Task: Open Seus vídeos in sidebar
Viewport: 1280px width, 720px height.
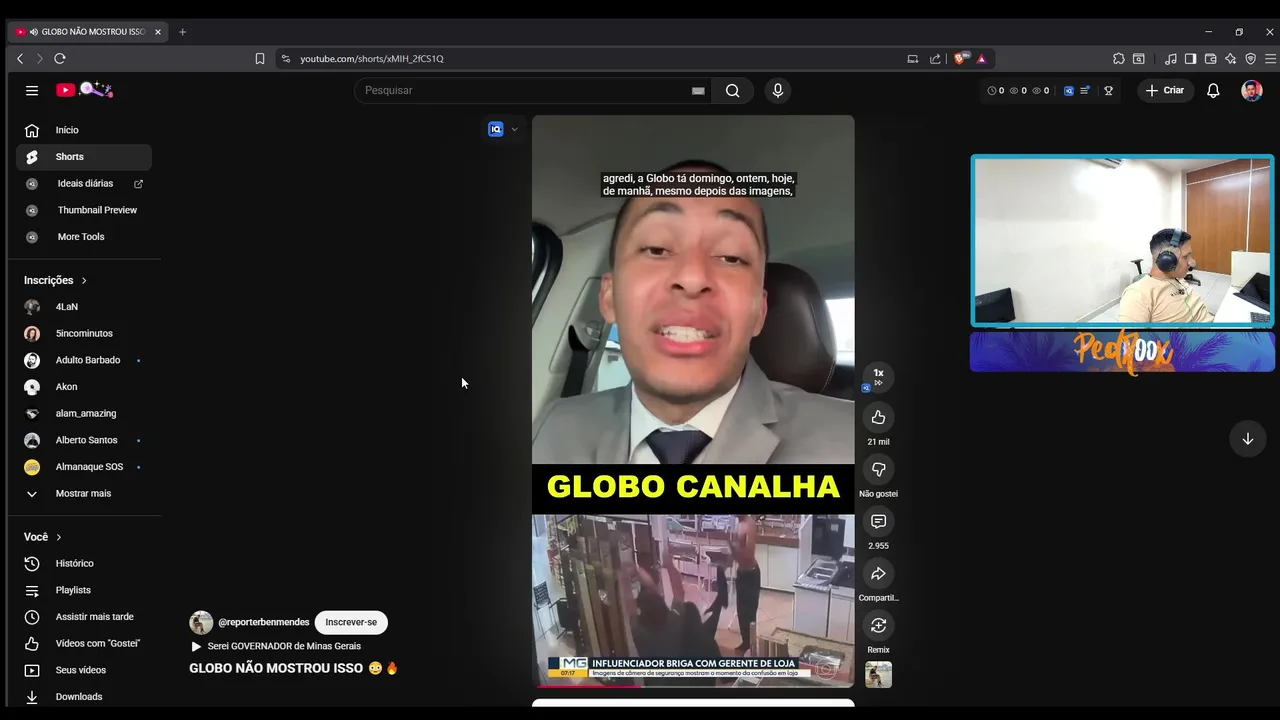Action: tap(84, 670)
